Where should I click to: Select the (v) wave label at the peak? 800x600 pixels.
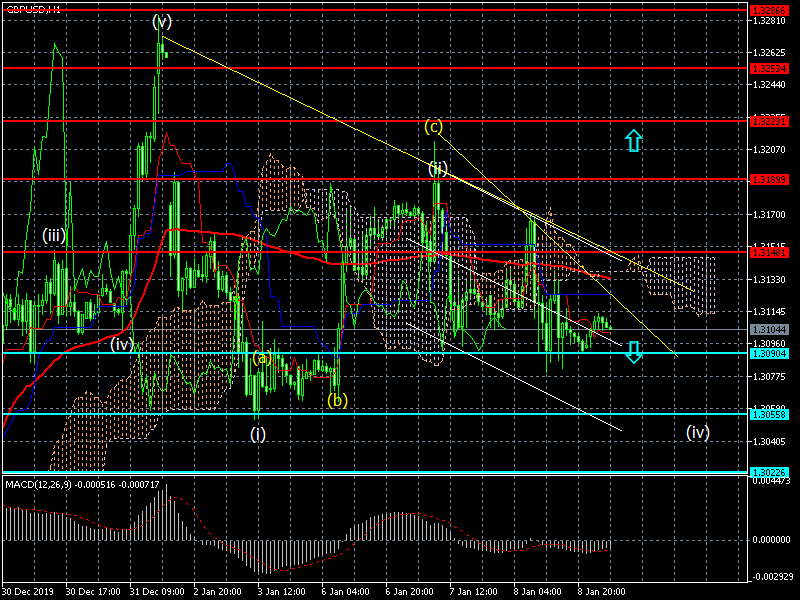point(162,21)
